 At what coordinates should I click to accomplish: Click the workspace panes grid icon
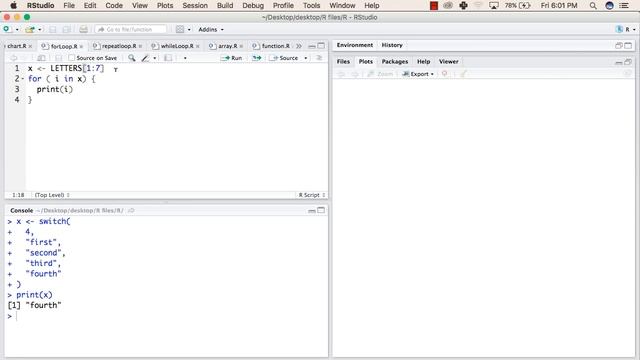pos(180,29)
